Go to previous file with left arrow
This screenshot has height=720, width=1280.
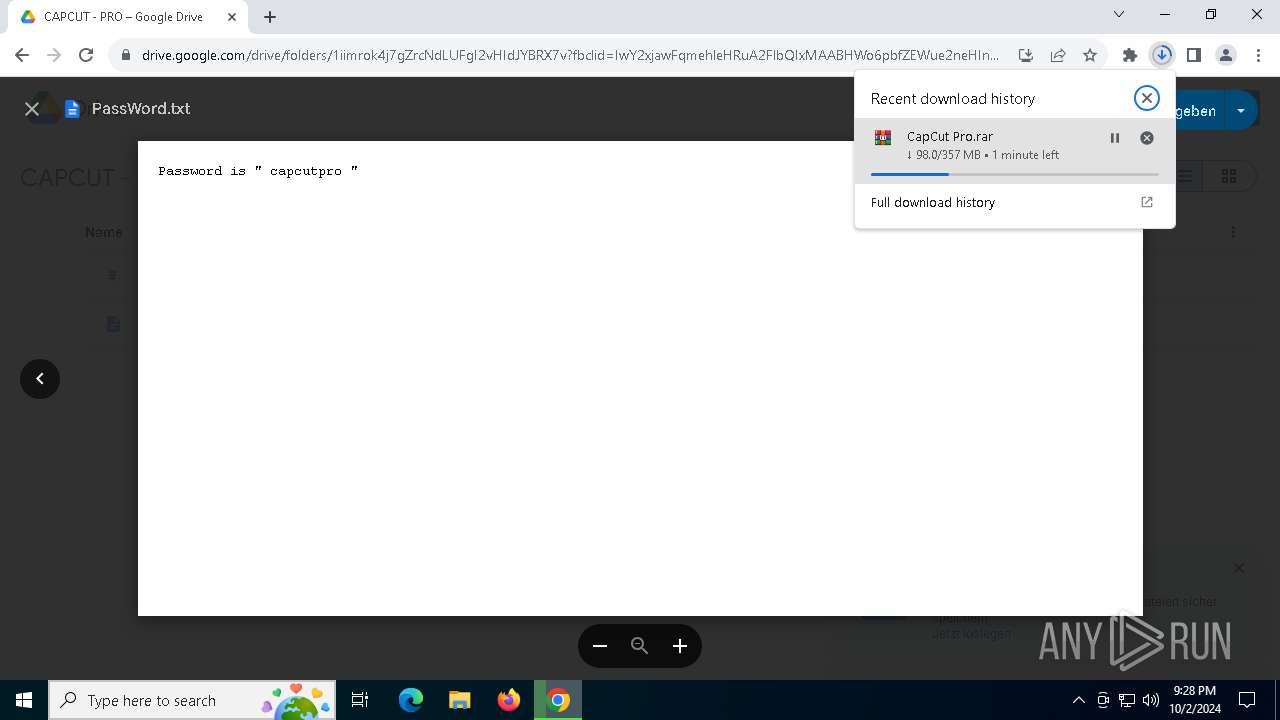[40, 378]
